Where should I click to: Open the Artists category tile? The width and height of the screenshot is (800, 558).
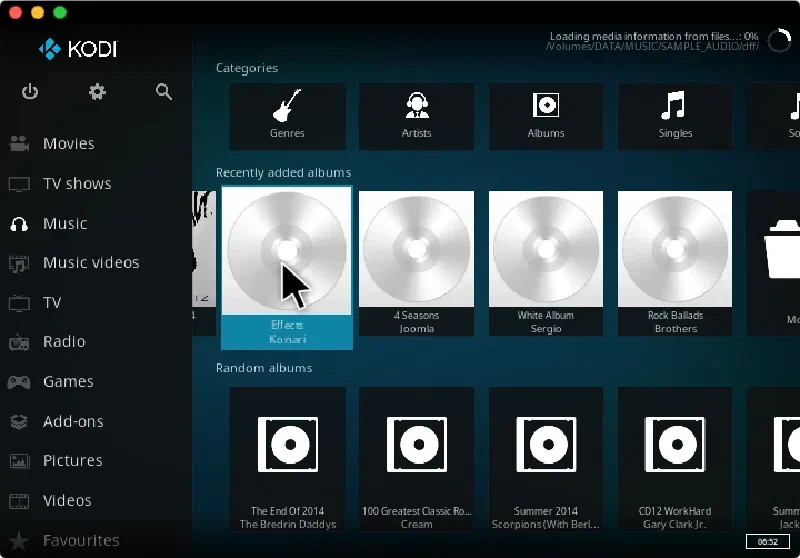pos(416,115)
